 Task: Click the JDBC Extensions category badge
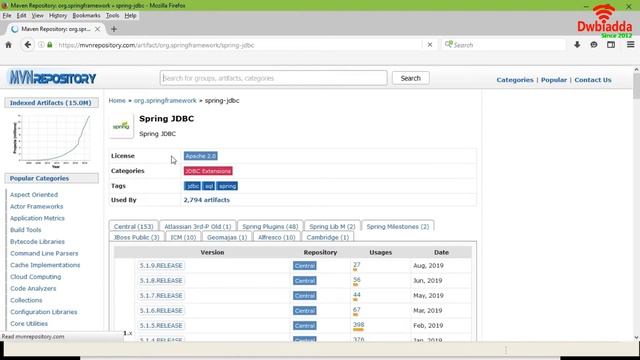(208, 171)
